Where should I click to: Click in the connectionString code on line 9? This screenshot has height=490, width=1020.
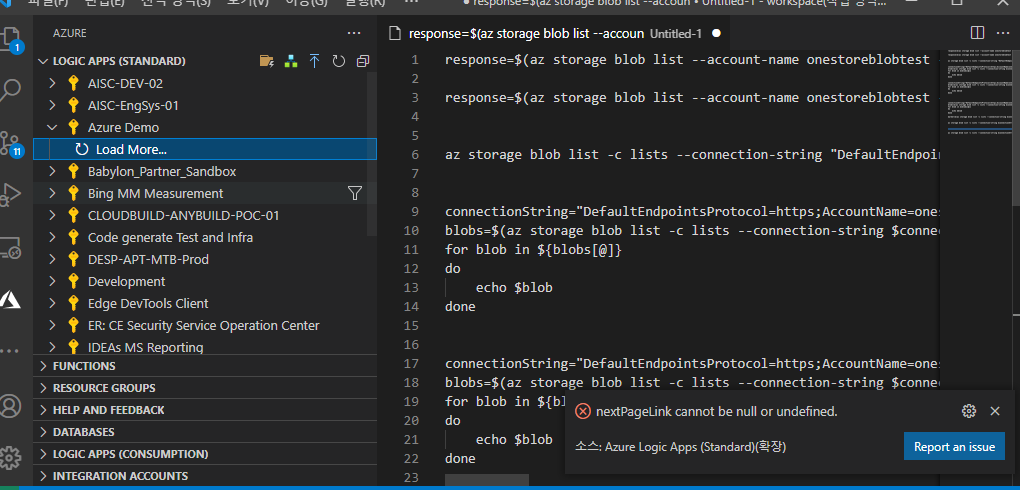pos(692,212)
